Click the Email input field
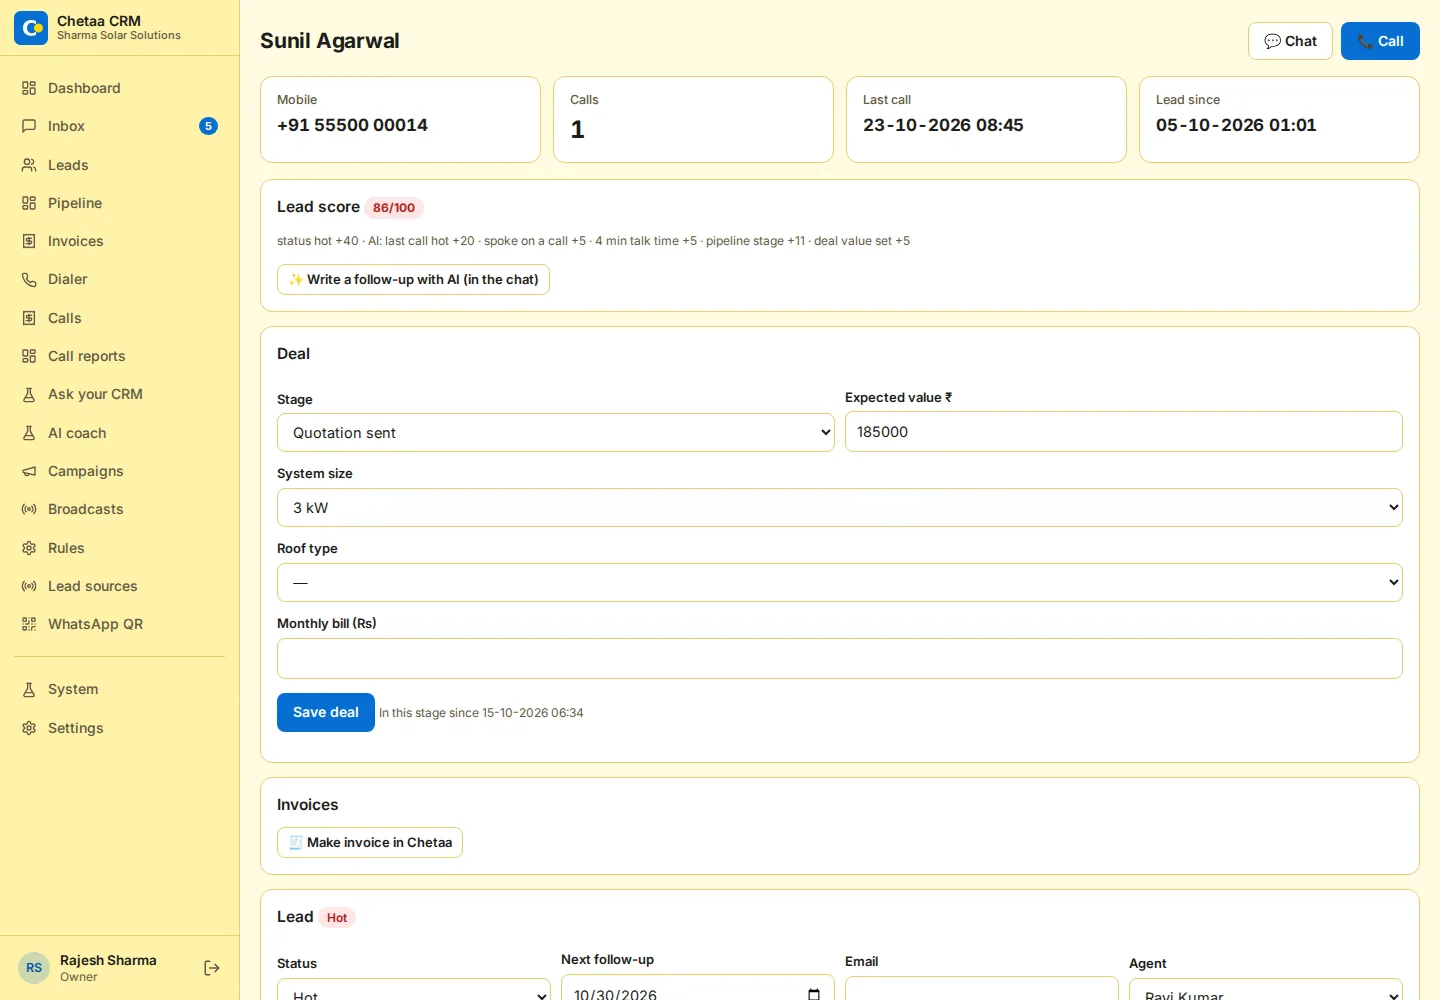The width and height of the screenshot is (1440, 1000). coord(982,989)
